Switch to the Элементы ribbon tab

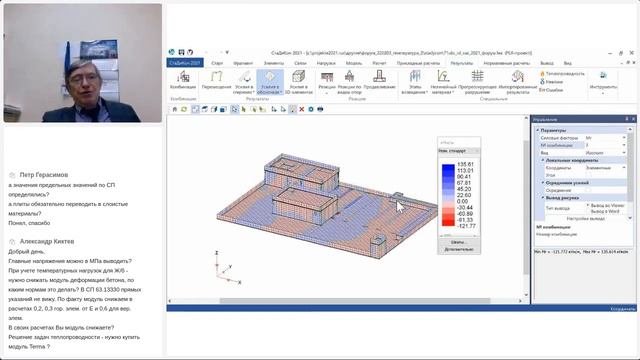273,63
